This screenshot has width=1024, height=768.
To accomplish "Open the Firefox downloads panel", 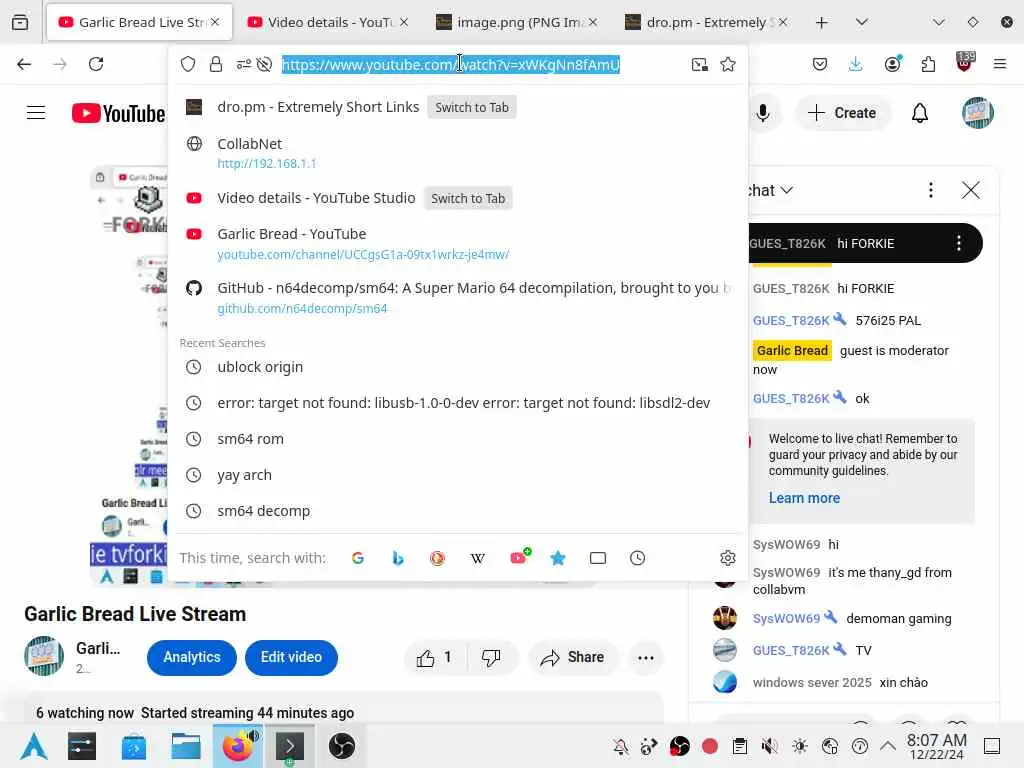I will click(856, 64).
